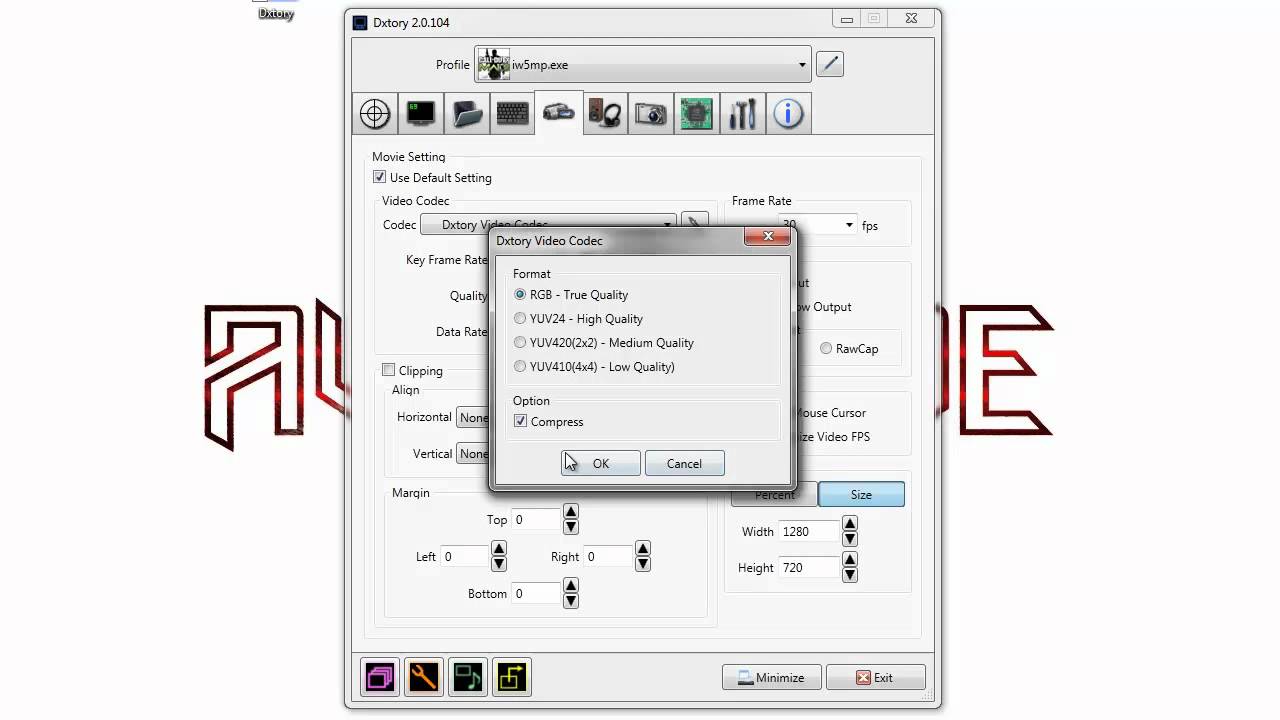Click the Left margin input field
The image size is (1280, 720).
[x=464, y=557]
